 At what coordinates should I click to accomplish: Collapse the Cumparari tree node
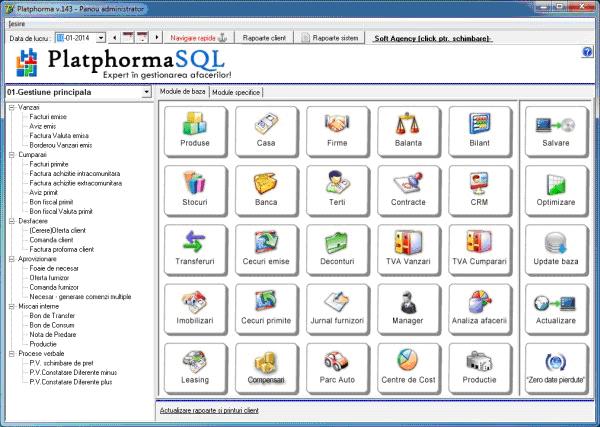coord(9,155)
